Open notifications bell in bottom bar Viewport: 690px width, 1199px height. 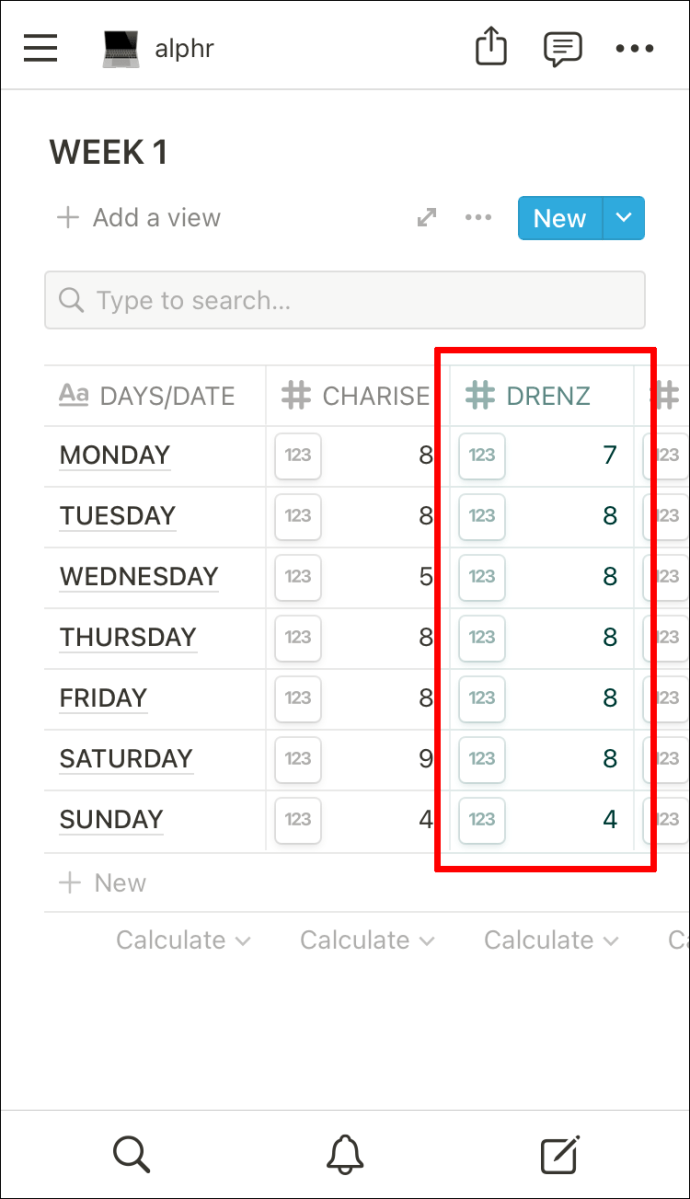click(345, 1154)
